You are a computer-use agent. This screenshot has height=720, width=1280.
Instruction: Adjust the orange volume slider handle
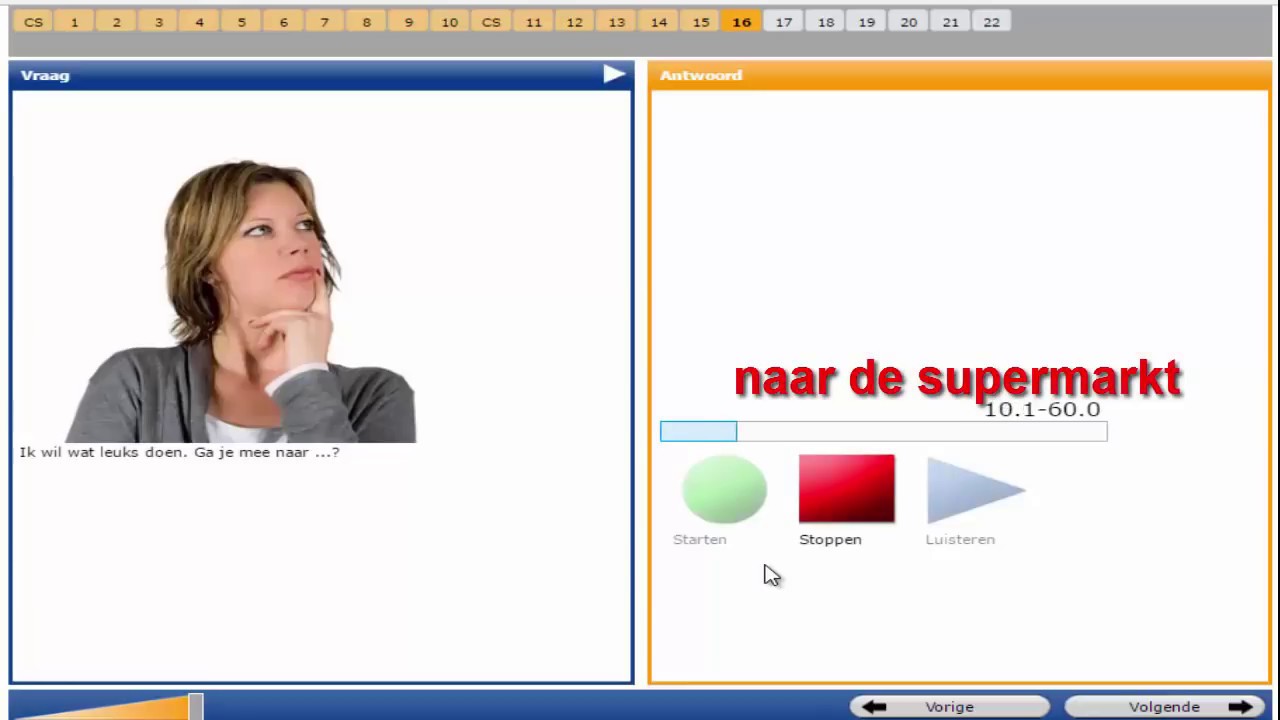pos(196,707)
